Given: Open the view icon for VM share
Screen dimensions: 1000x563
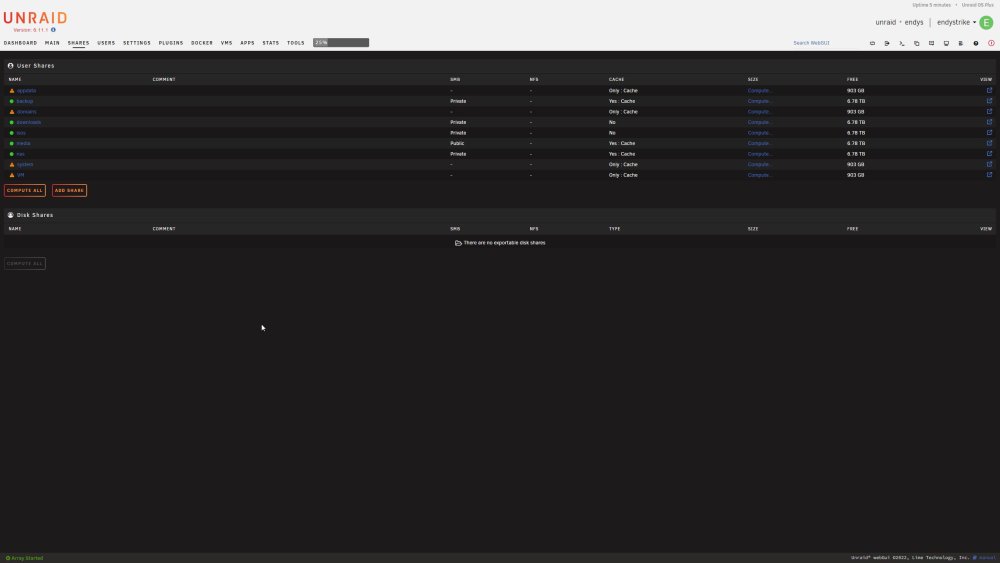Looking at the screenshot, I should [989, 175].
